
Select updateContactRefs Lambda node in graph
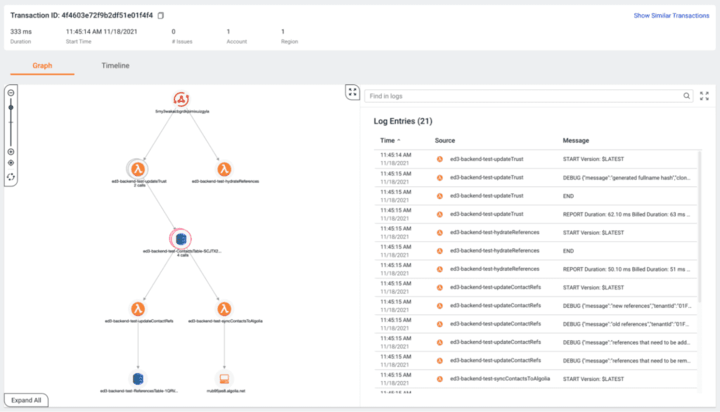tap(138, 309)
